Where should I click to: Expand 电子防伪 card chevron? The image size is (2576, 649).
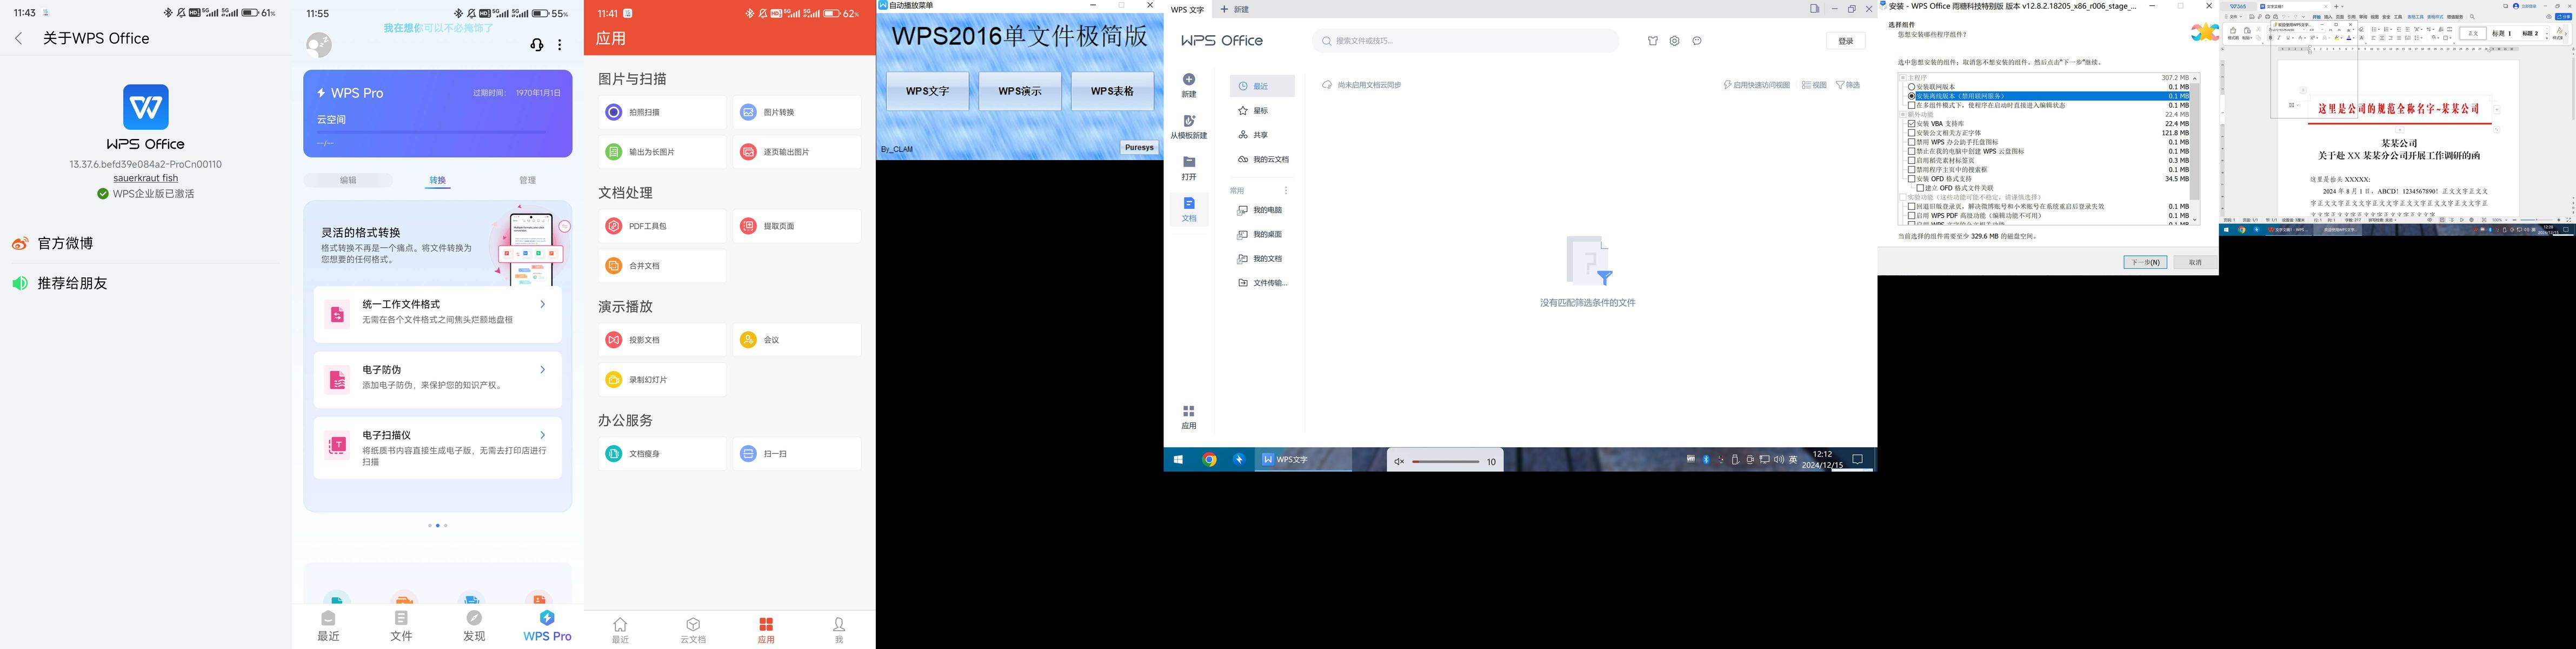coord(543,370)
